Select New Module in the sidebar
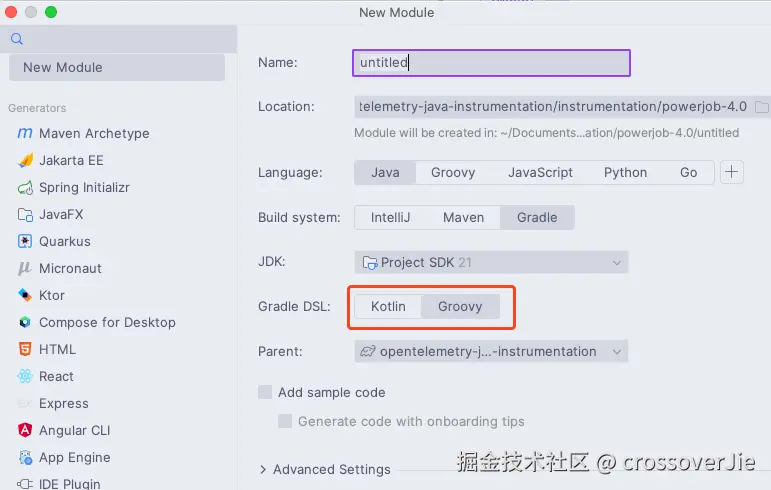 click(x=117, y=67)
